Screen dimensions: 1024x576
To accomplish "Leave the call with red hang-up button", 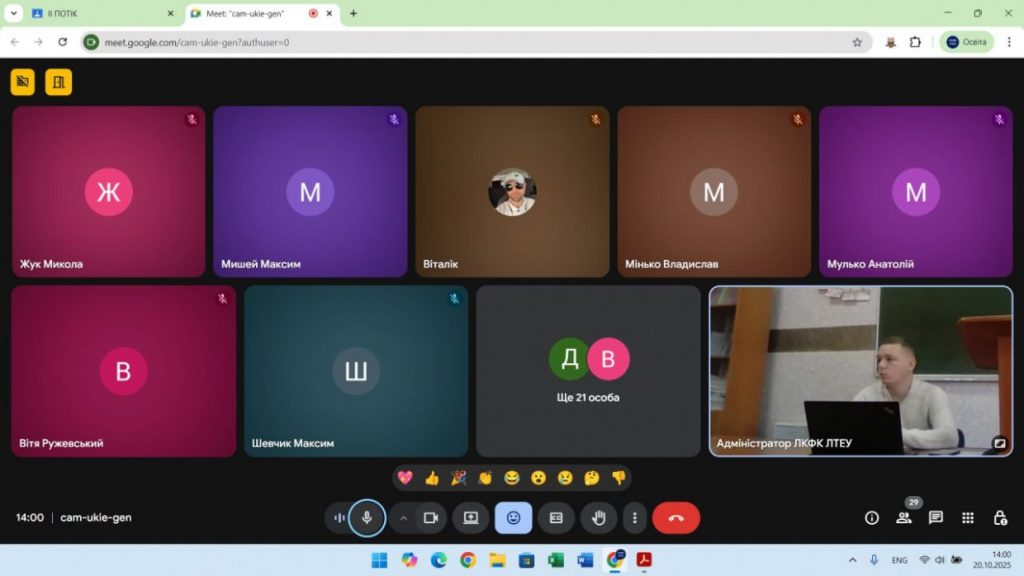I will tap(676, 518).
